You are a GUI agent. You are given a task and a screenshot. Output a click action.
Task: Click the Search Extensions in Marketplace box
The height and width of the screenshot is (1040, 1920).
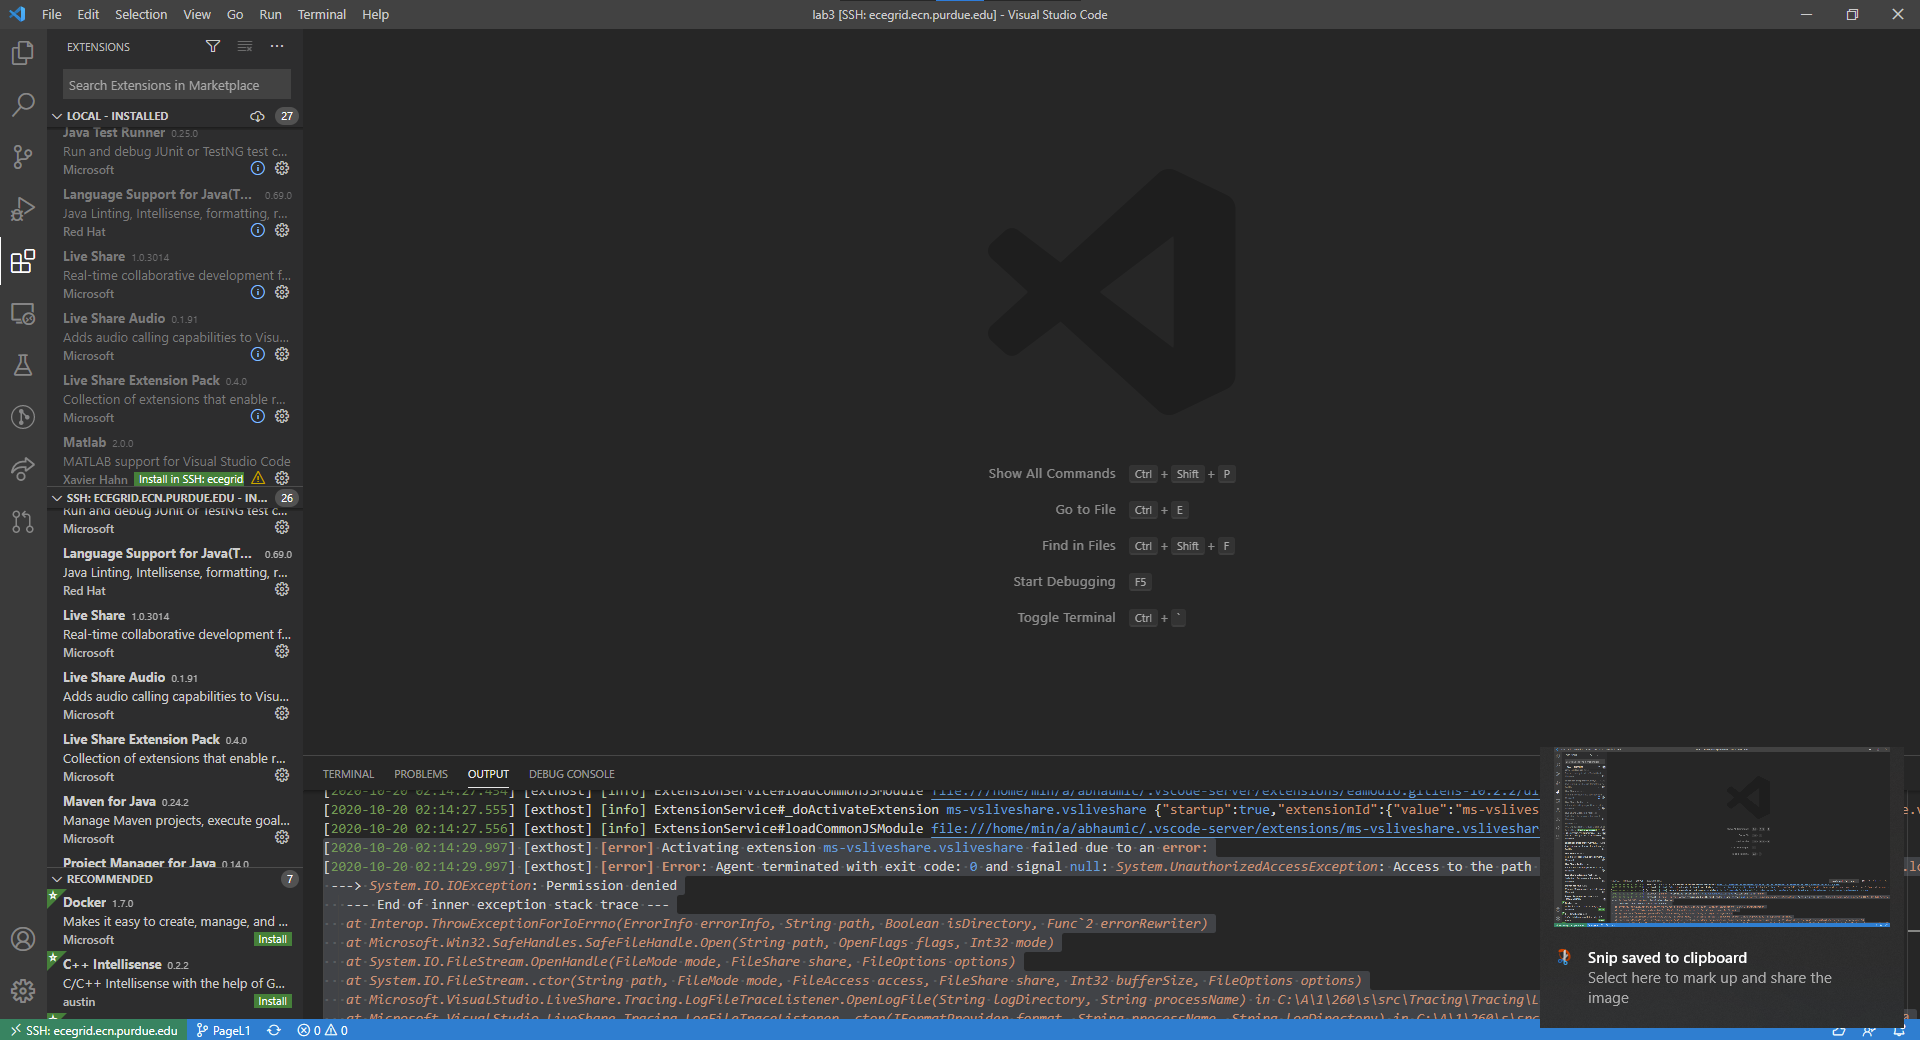(x=177, y=86)
